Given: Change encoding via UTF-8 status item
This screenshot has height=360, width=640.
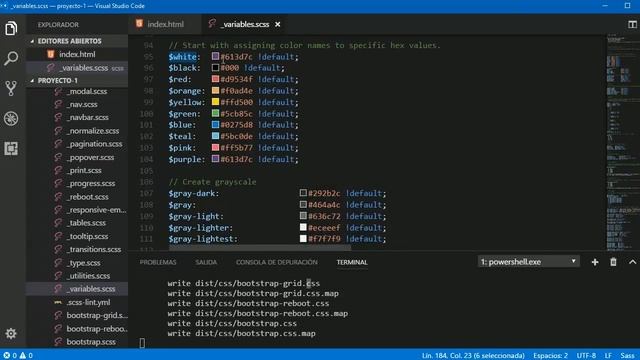Looking at the screenshot, I should pos(586,356).
